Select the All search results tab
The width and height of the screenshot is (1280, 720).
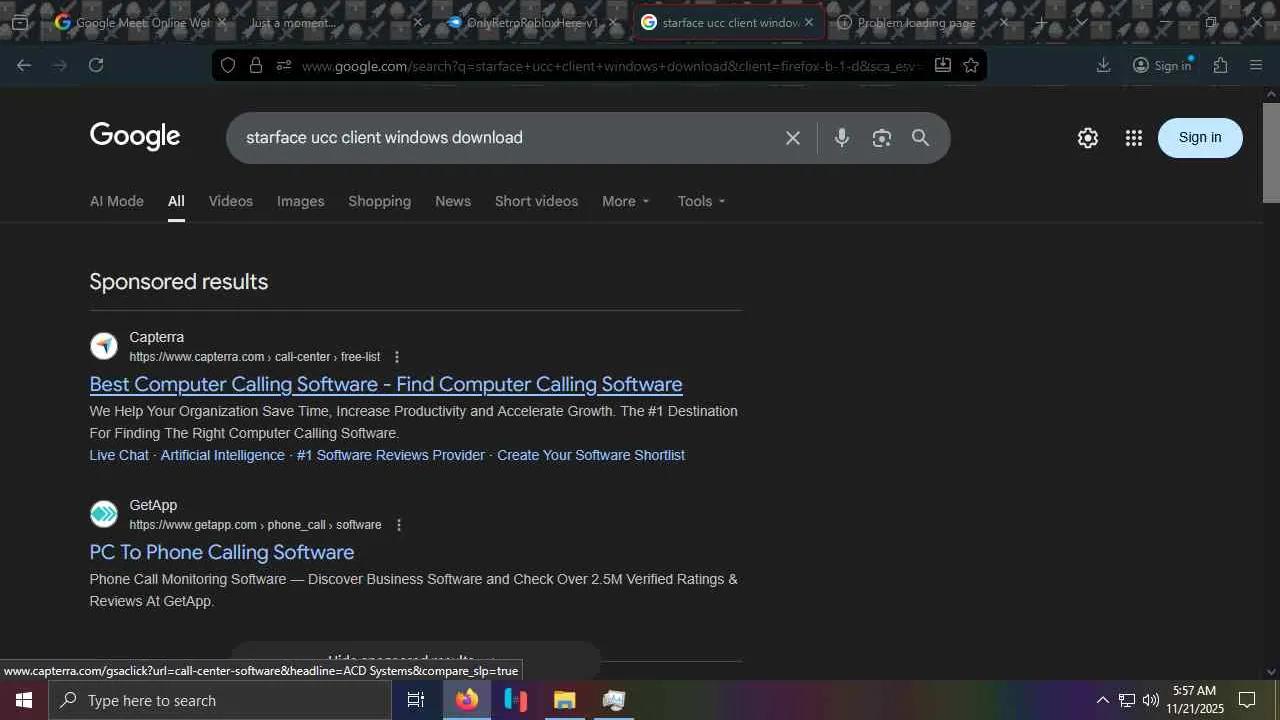[176, 201]
